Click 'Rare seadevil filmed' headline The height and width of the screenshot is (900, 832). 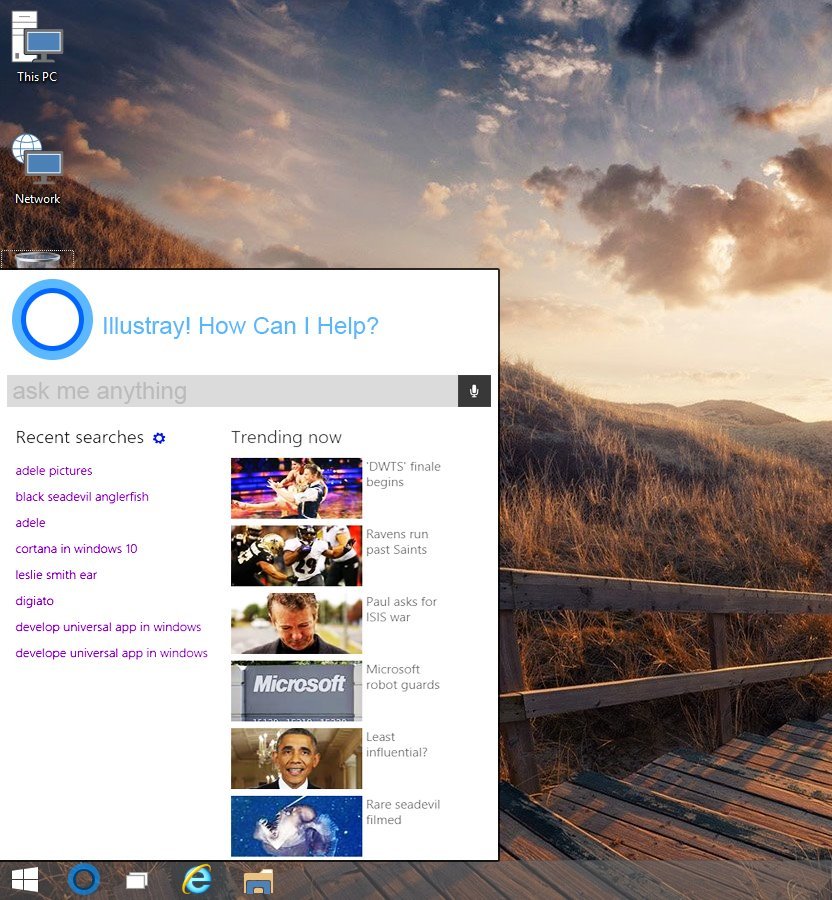[x=403, y=812]
